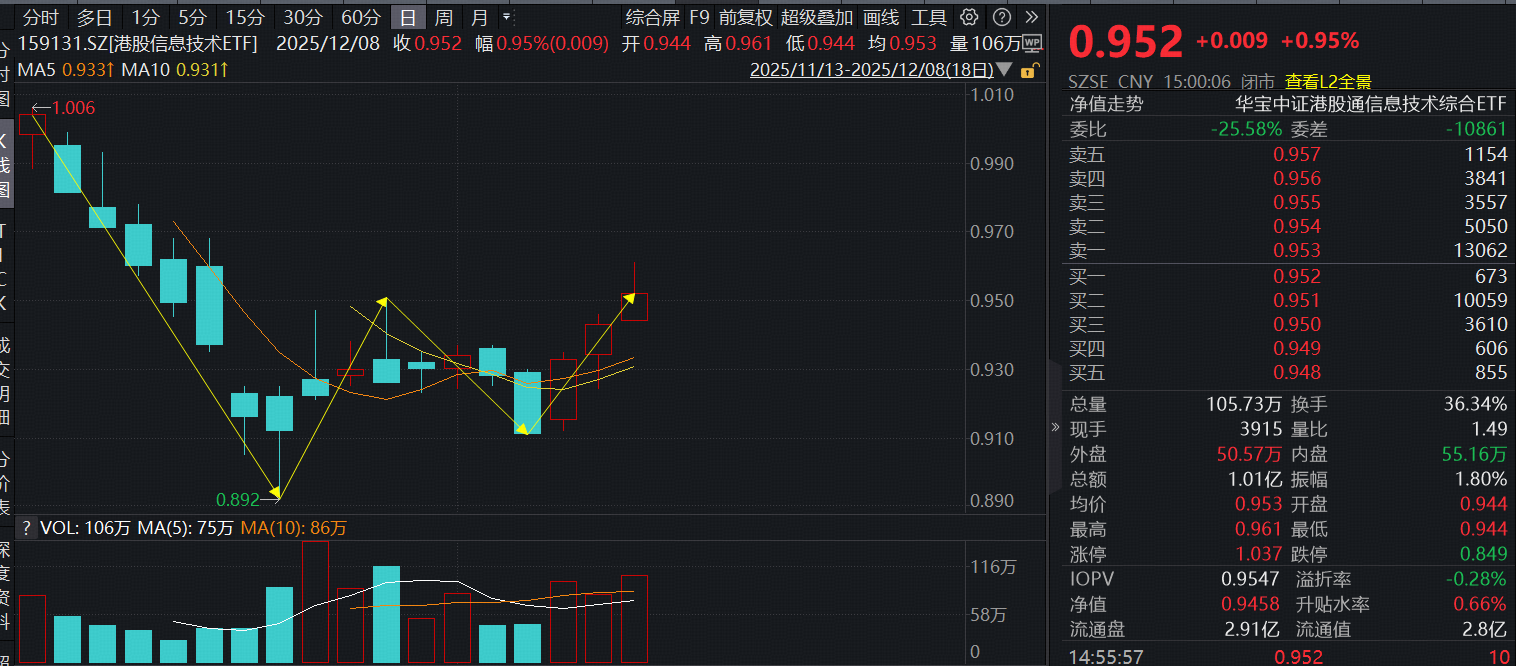Select the 周 weekly period tab
Viewport: 1516px width, 666px height.
(444, 17)
